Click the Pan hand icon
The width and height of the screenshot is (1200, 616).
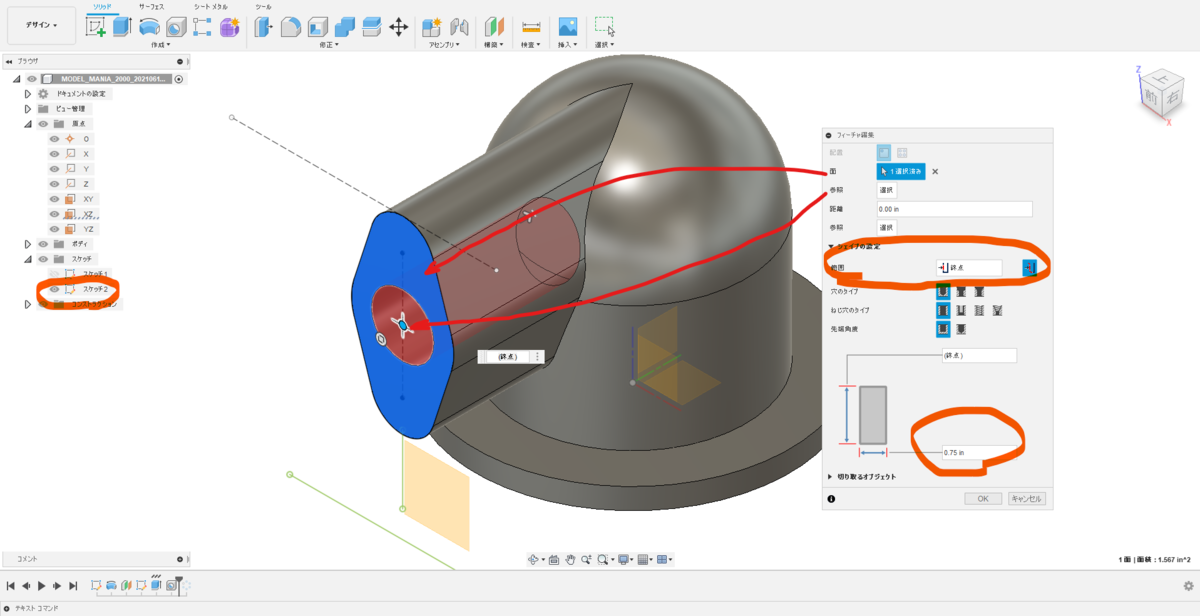tap(570, 559)
